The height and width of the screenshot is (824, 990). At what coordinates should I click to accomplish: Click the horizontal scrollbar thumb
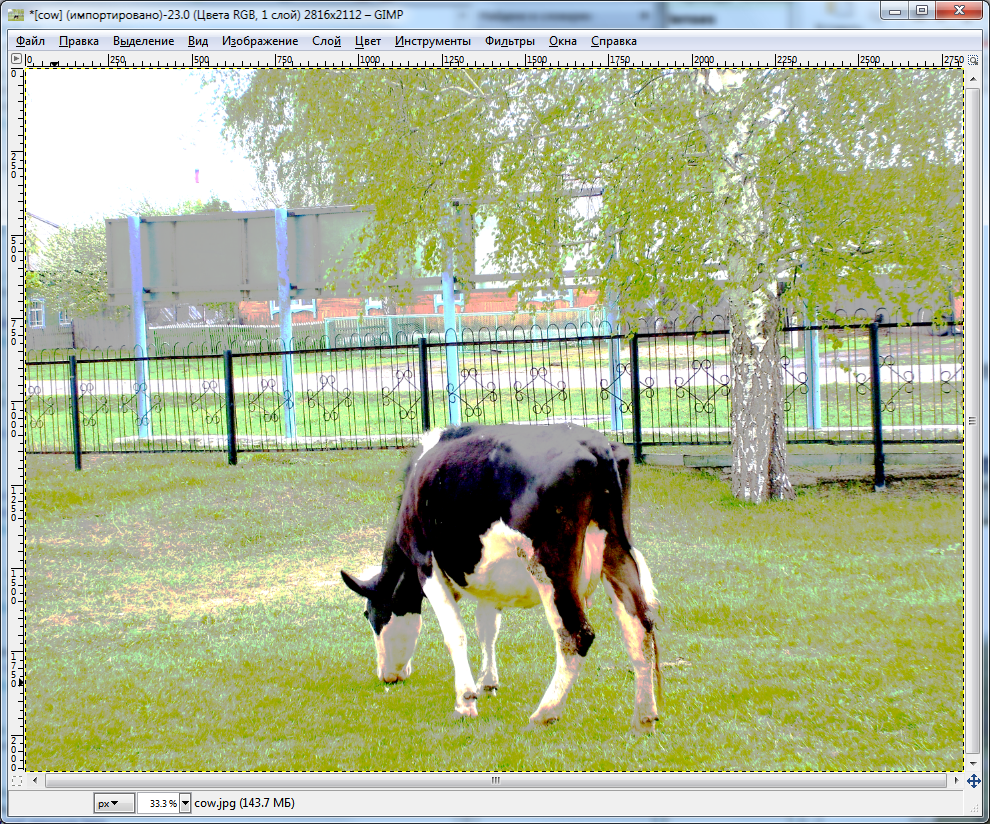(x=496, y=780)
